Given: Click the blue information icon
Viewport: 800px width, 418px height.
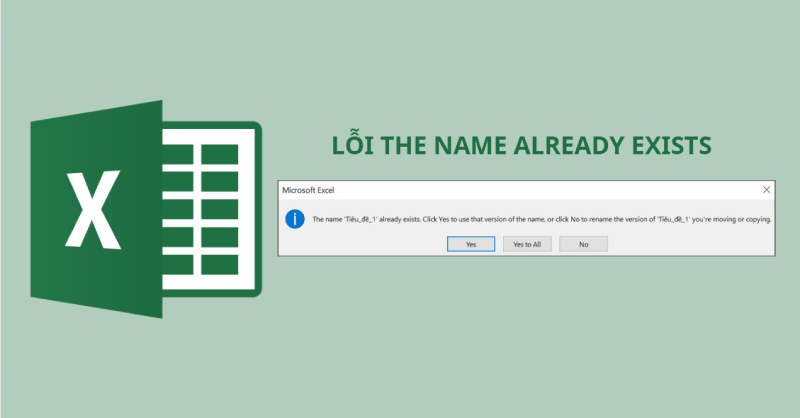Looking at the screenshot, I should 295,219.
